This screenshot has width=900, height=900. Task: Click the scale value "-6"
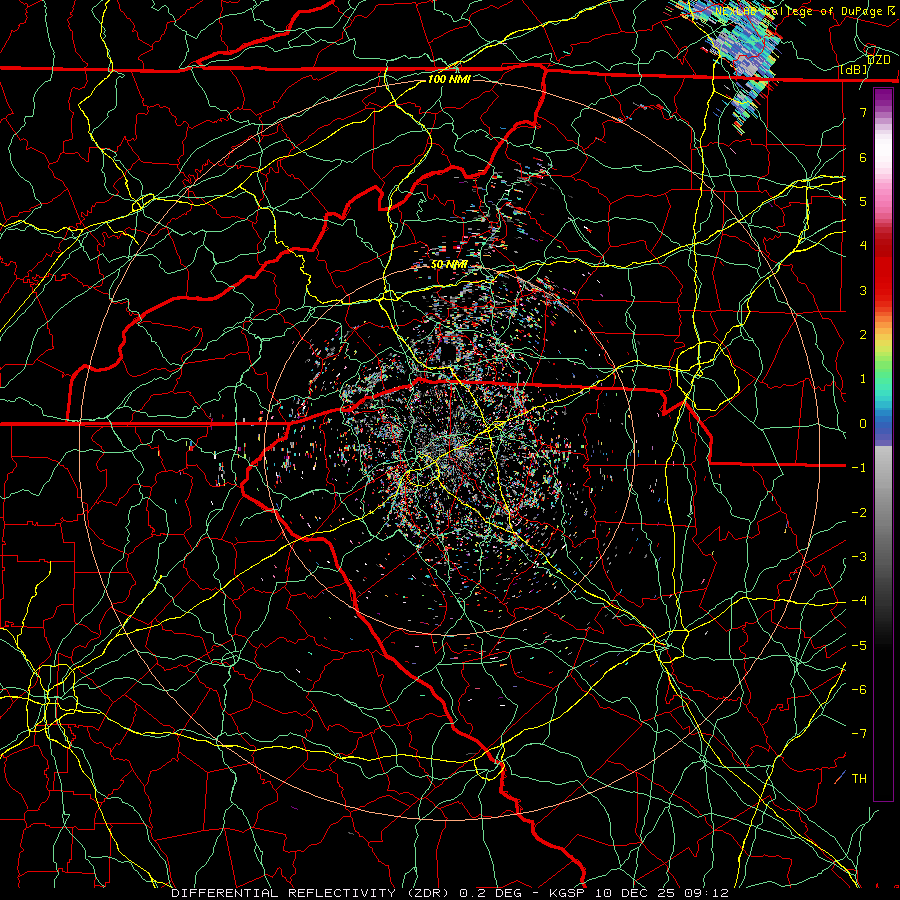coord(859,690)
